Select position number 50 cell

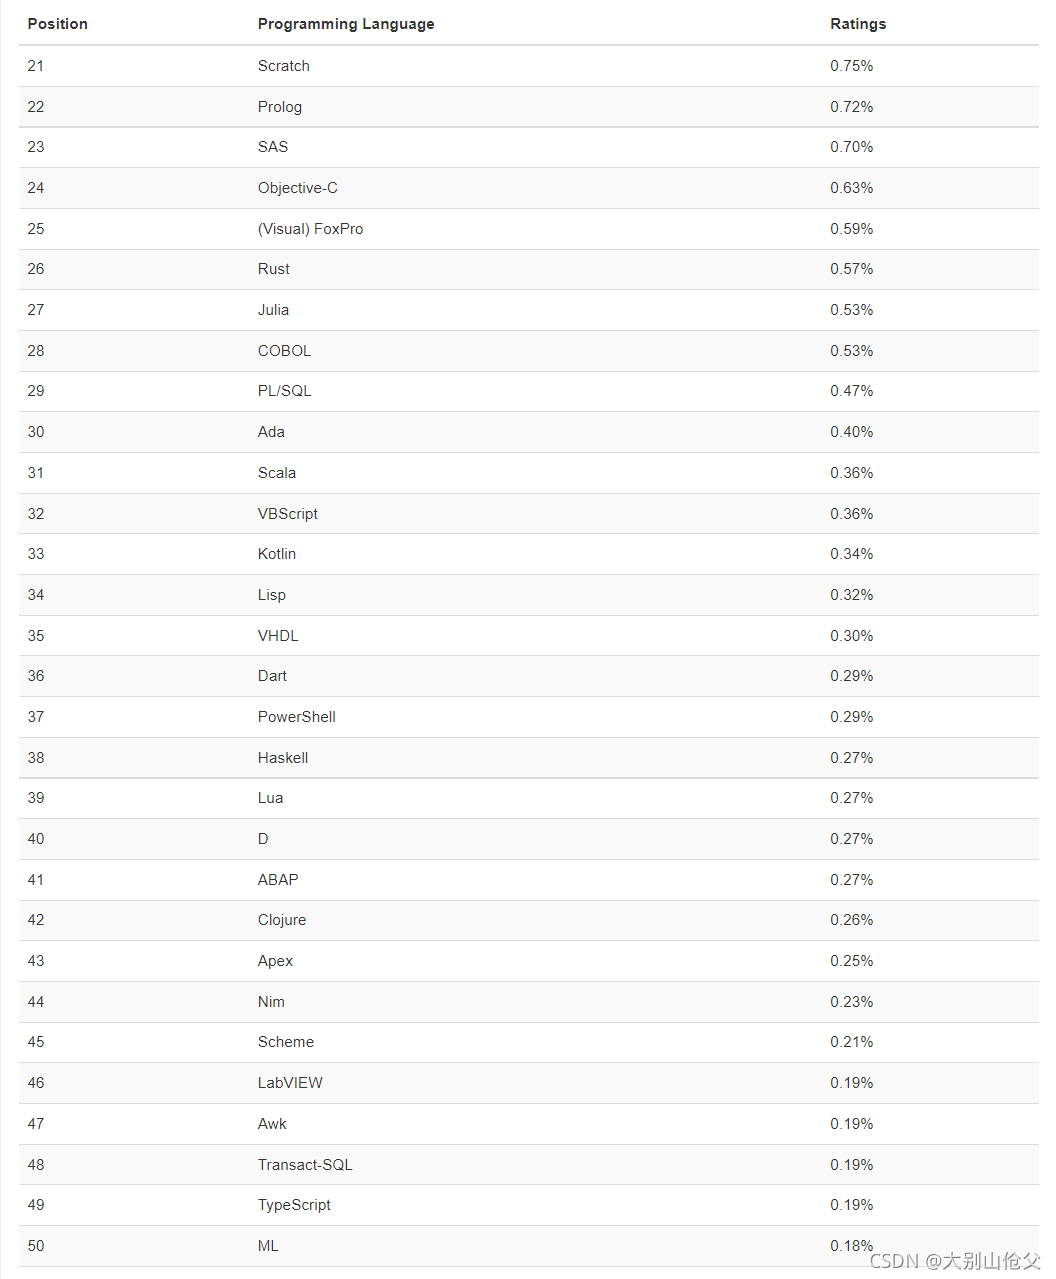(x=36, y=1246)
